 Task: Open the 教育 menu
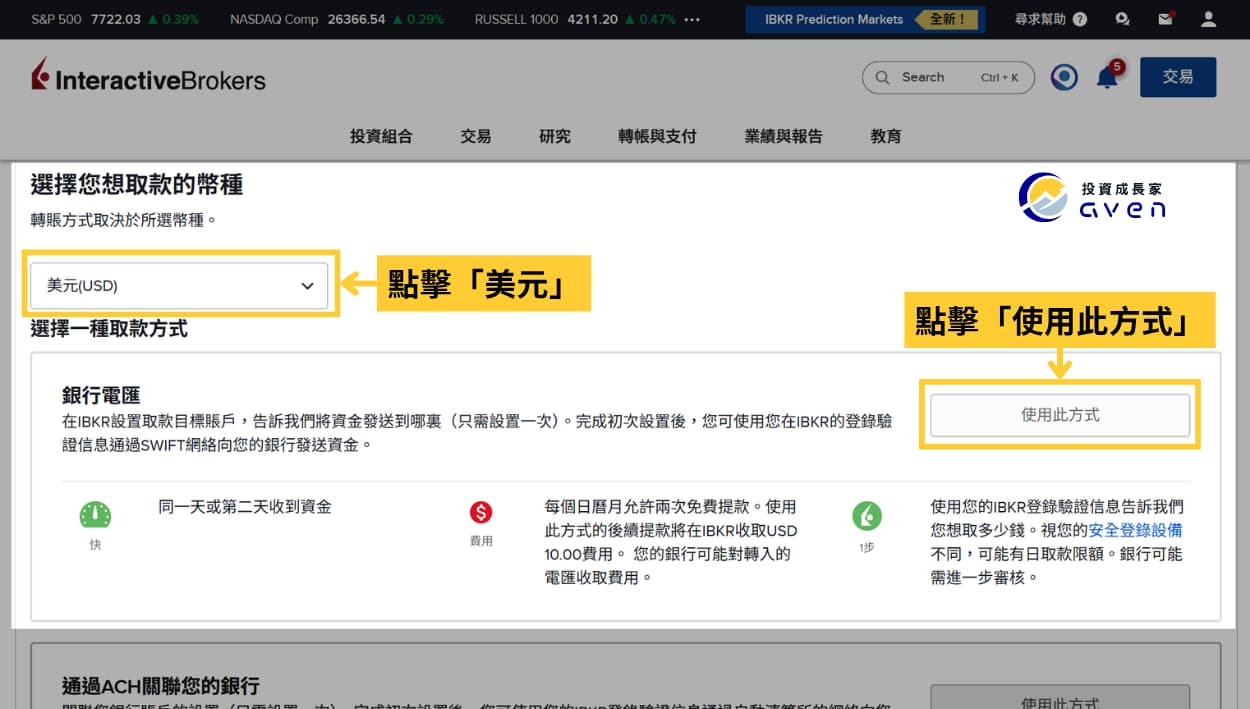[x=886, y=136]
